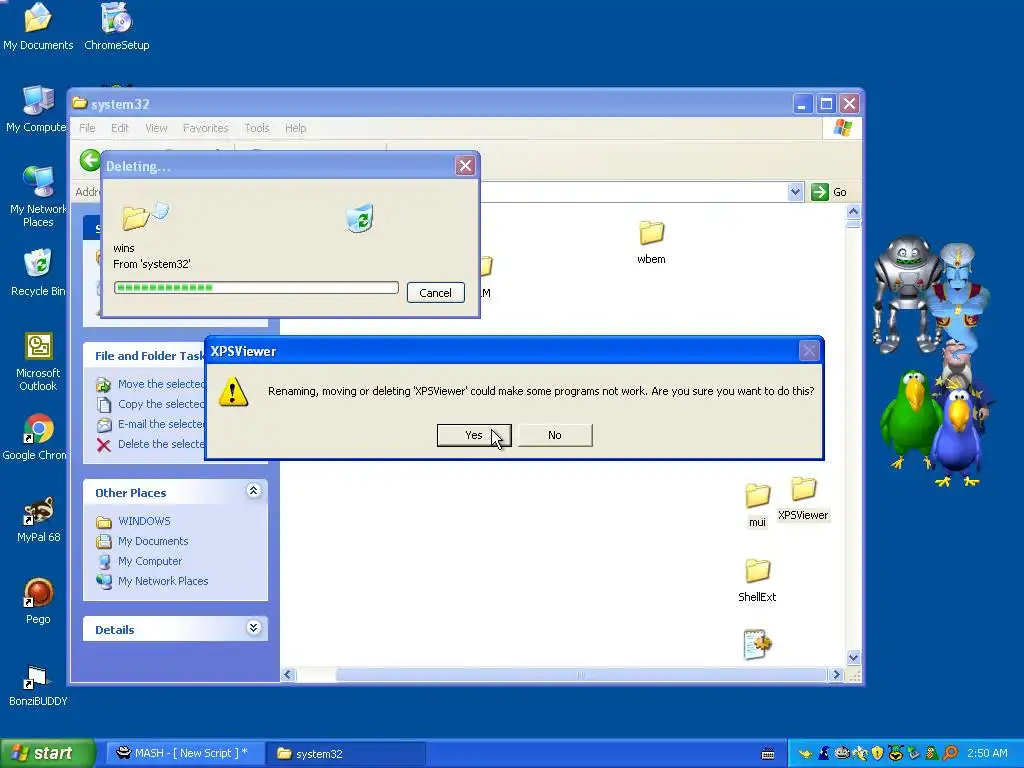This screenshot has height=768, width=1024.
Task: Click the green deleting progress bar
Action: point(256,288)
